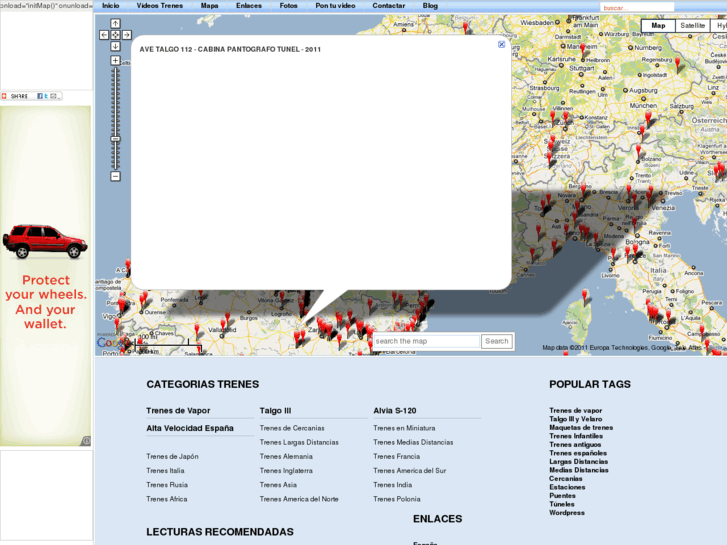Click the red marker on Corsica
Image resolution: width=727 pixels, height=545 pixels.
point(585,295)
